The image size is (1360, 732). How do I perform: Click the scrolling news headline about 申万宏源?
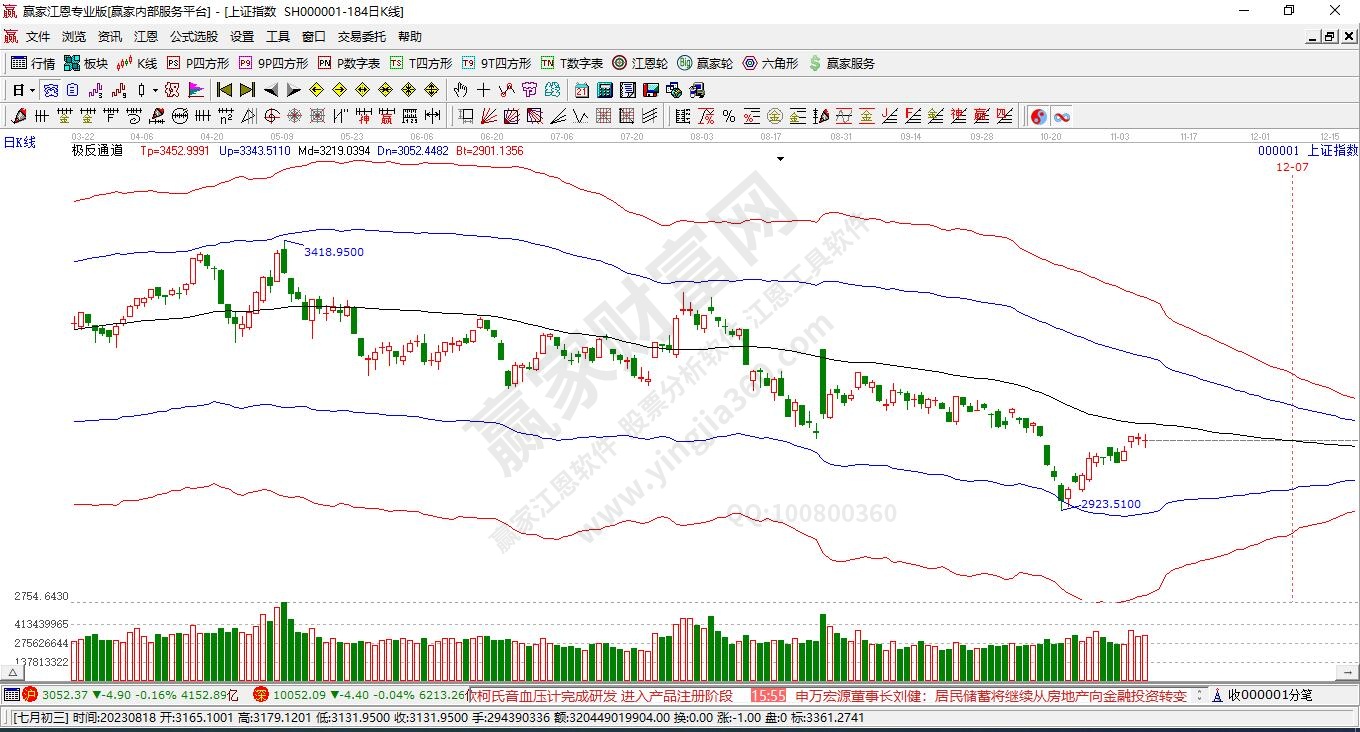point(990,695)
